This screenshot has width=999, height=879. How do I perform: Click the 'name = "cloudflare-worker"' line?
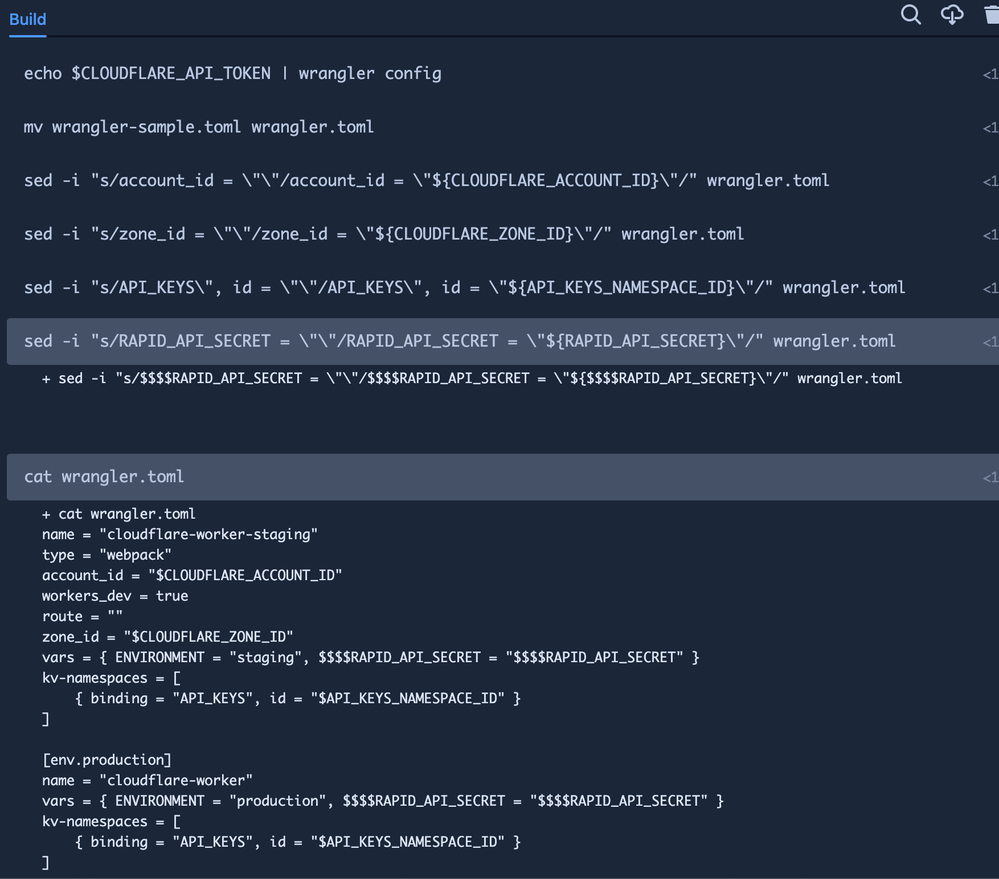pos(147,780)
